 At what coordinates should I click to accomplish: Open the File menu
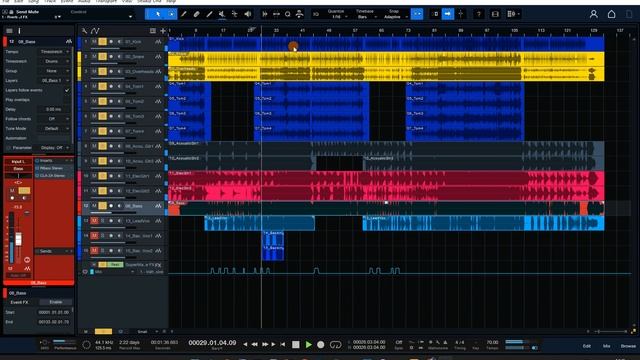(6, 1)
